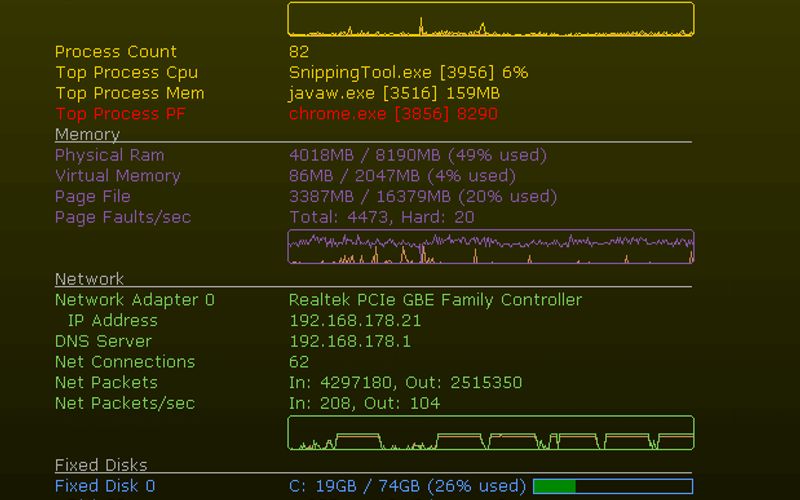Click the red chrome.exe page fault entry
The height and width of the screenshot is (500, 800).
(393, 114)
